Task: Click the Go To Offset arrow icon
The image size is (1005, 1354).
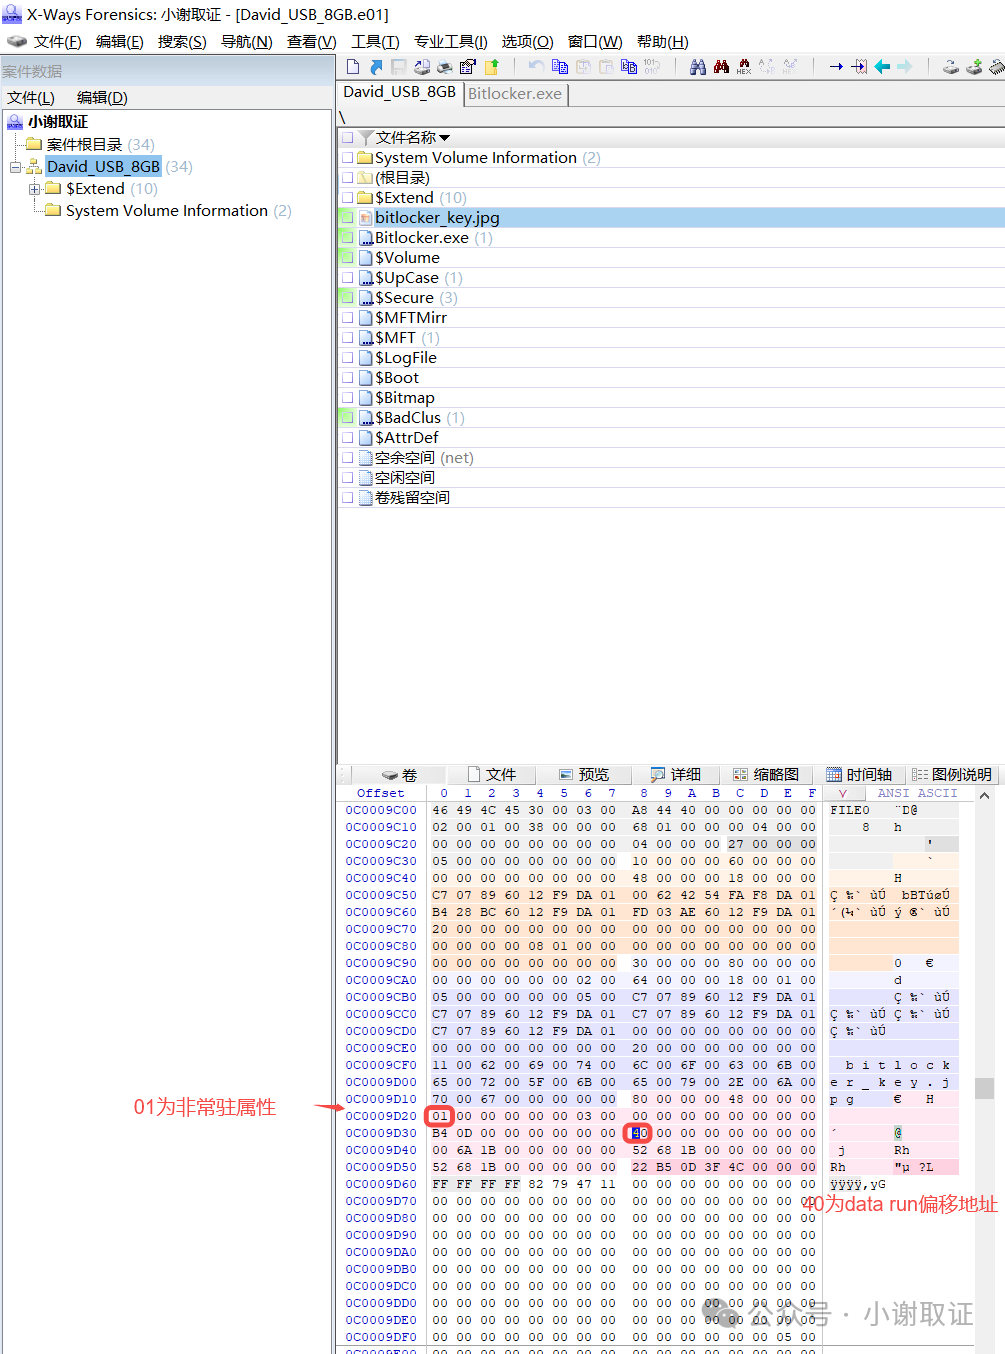Action: (836, 67)
